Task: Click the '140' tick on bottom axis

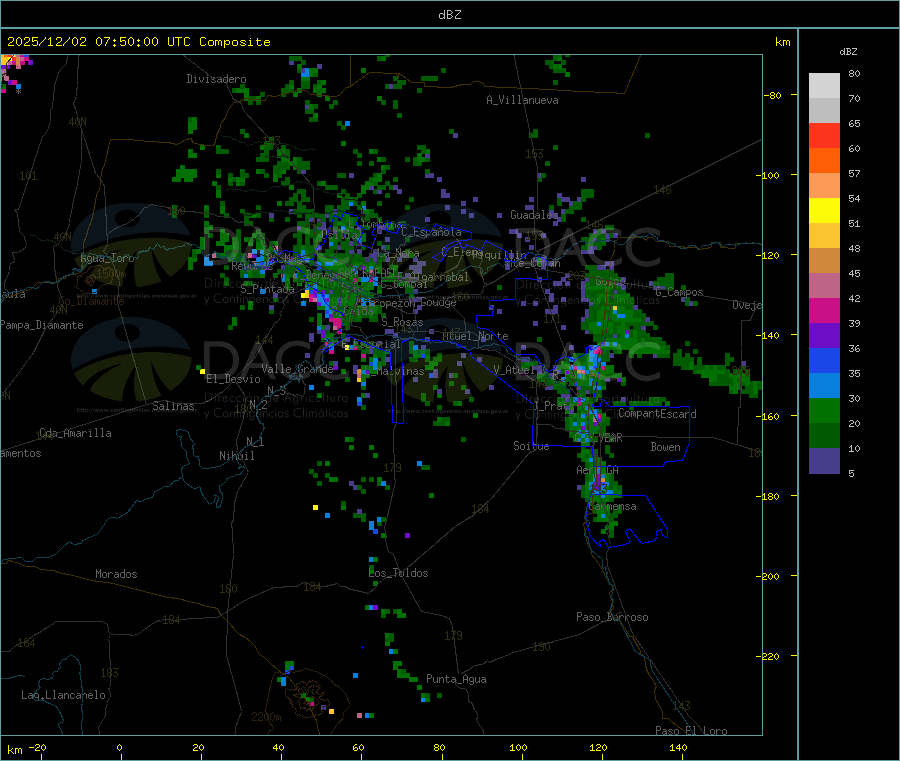Action: [678, 747]
